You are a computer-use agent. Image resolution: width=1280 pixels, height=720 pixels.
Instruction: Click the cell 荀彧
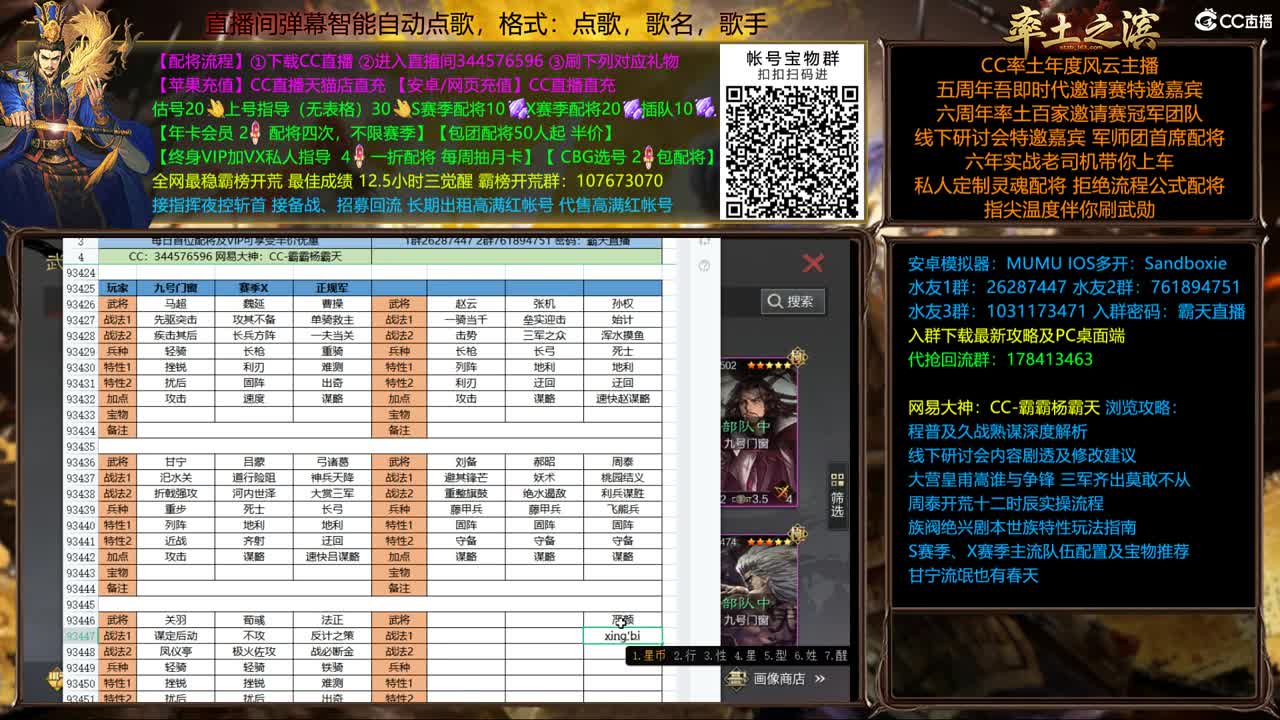pyautogui.click(x=253, y=620)
